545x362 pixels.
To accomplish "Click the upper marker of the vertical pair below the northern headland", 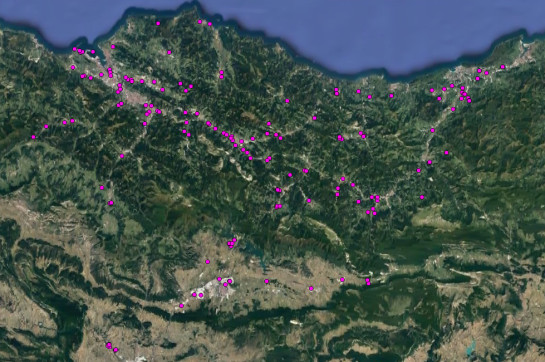I will point(221,72).
